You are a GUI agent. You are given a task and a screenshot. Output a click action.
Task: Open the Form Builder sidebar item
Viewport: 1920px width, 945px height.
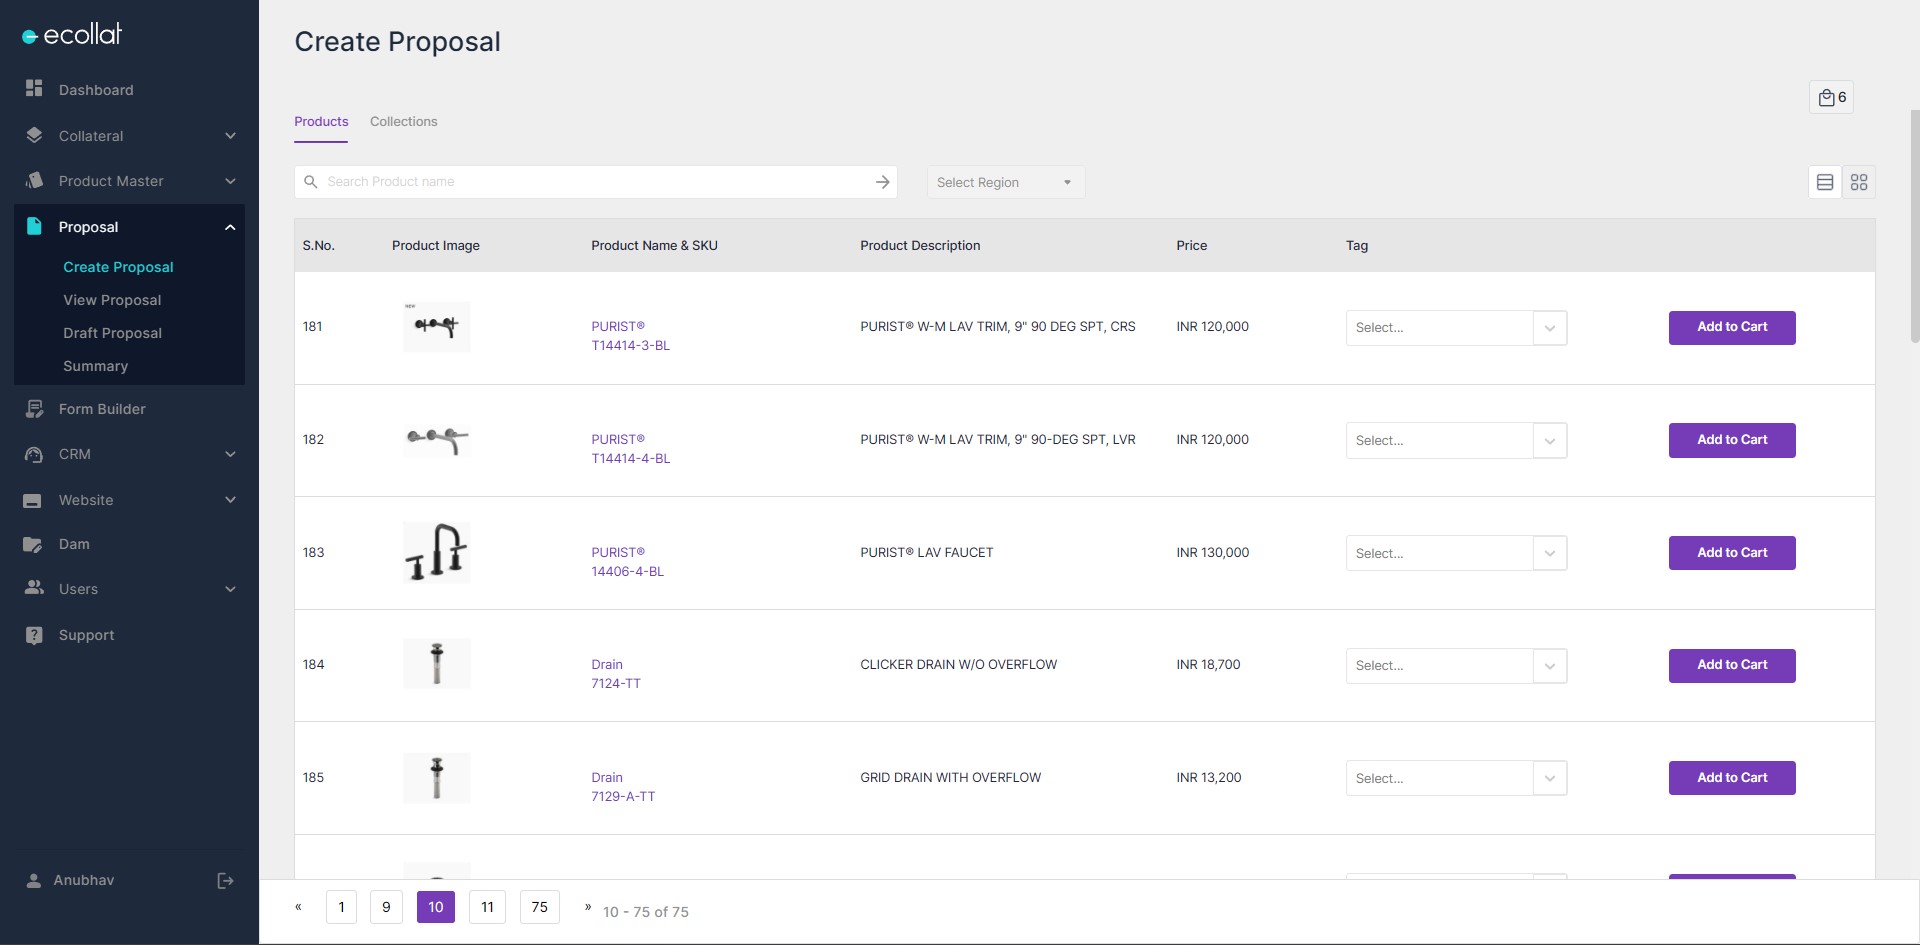[x=101, y=409]
